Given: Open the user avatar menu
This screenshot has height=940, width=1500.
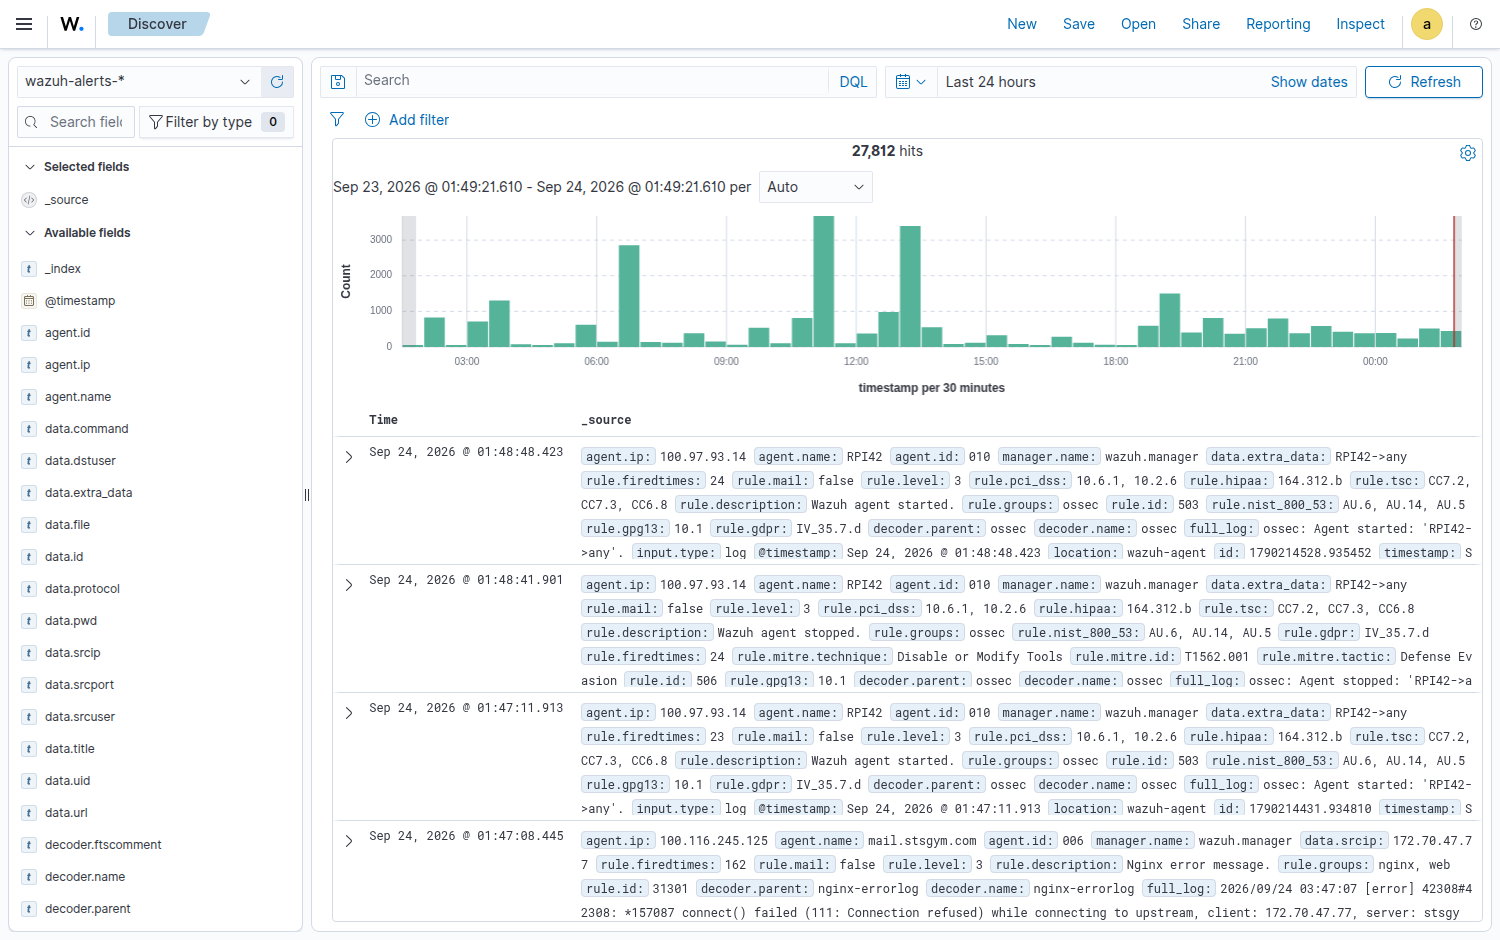Looking at the screenshot, I should (x=1427, y=24).
